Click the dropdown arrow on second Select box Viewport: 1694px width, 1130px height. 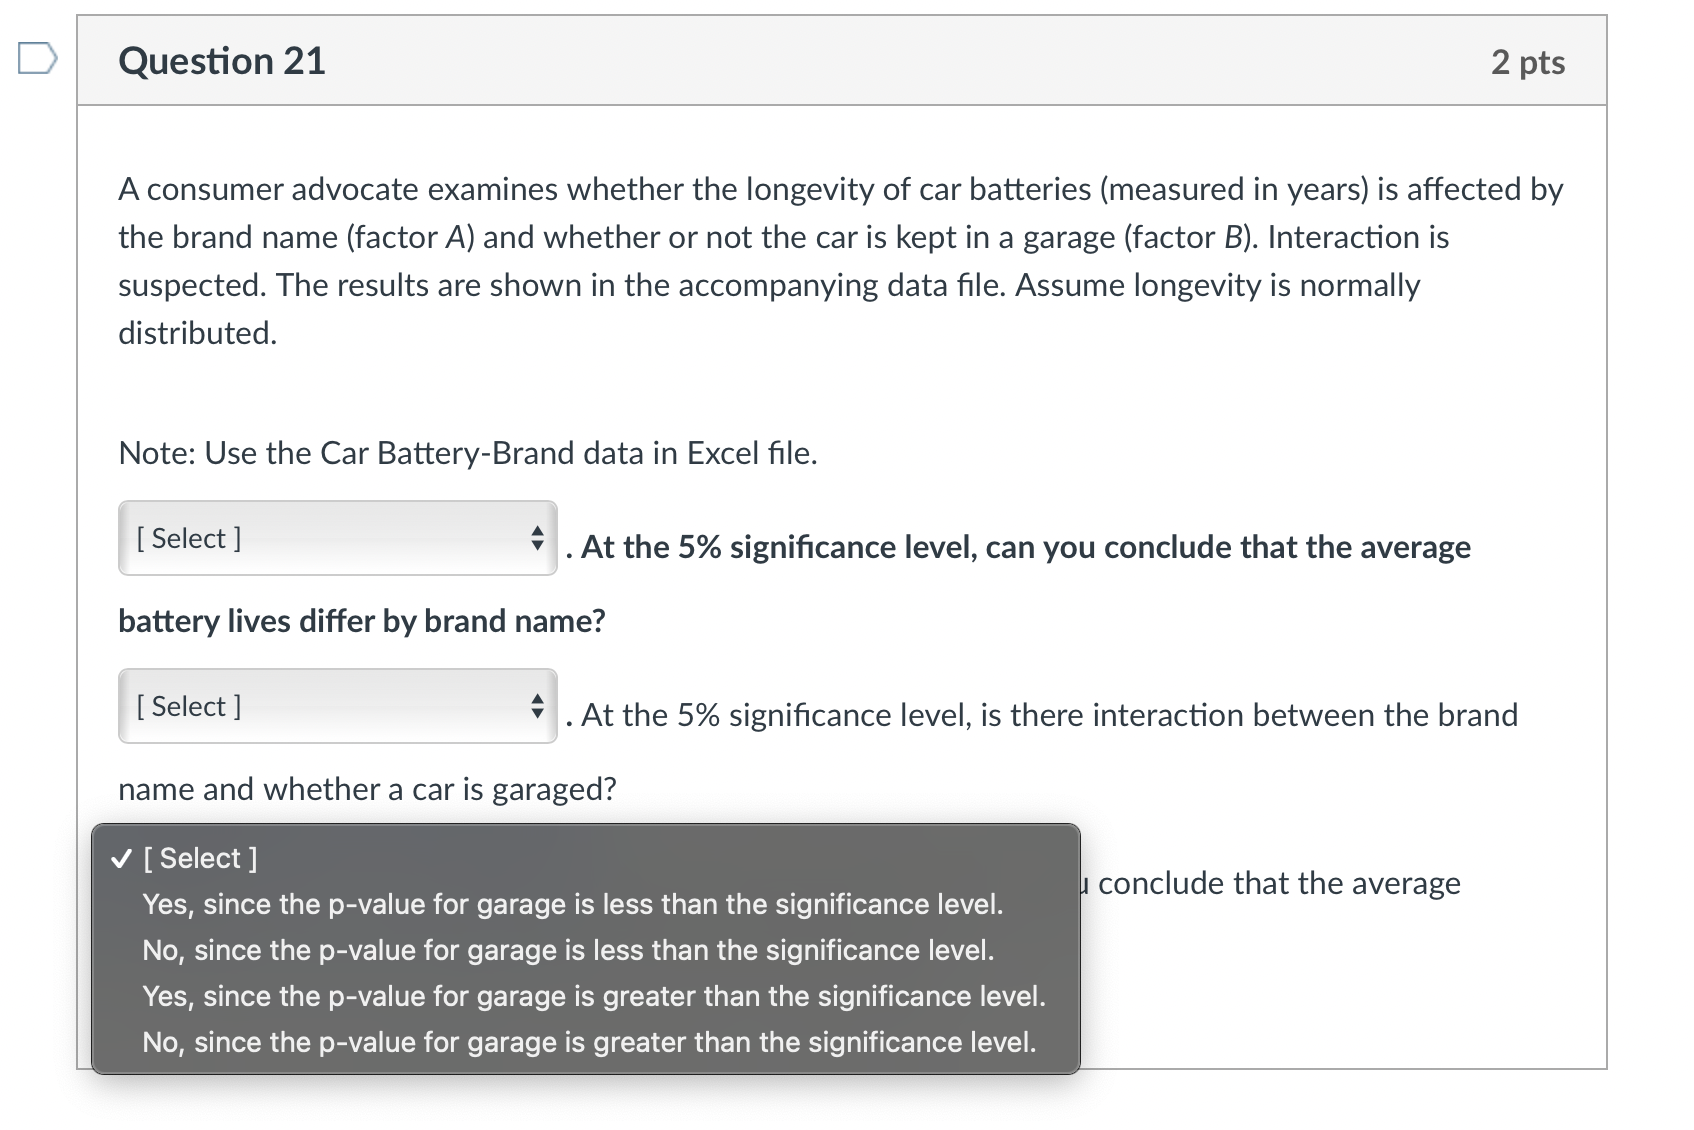point(536,706)
